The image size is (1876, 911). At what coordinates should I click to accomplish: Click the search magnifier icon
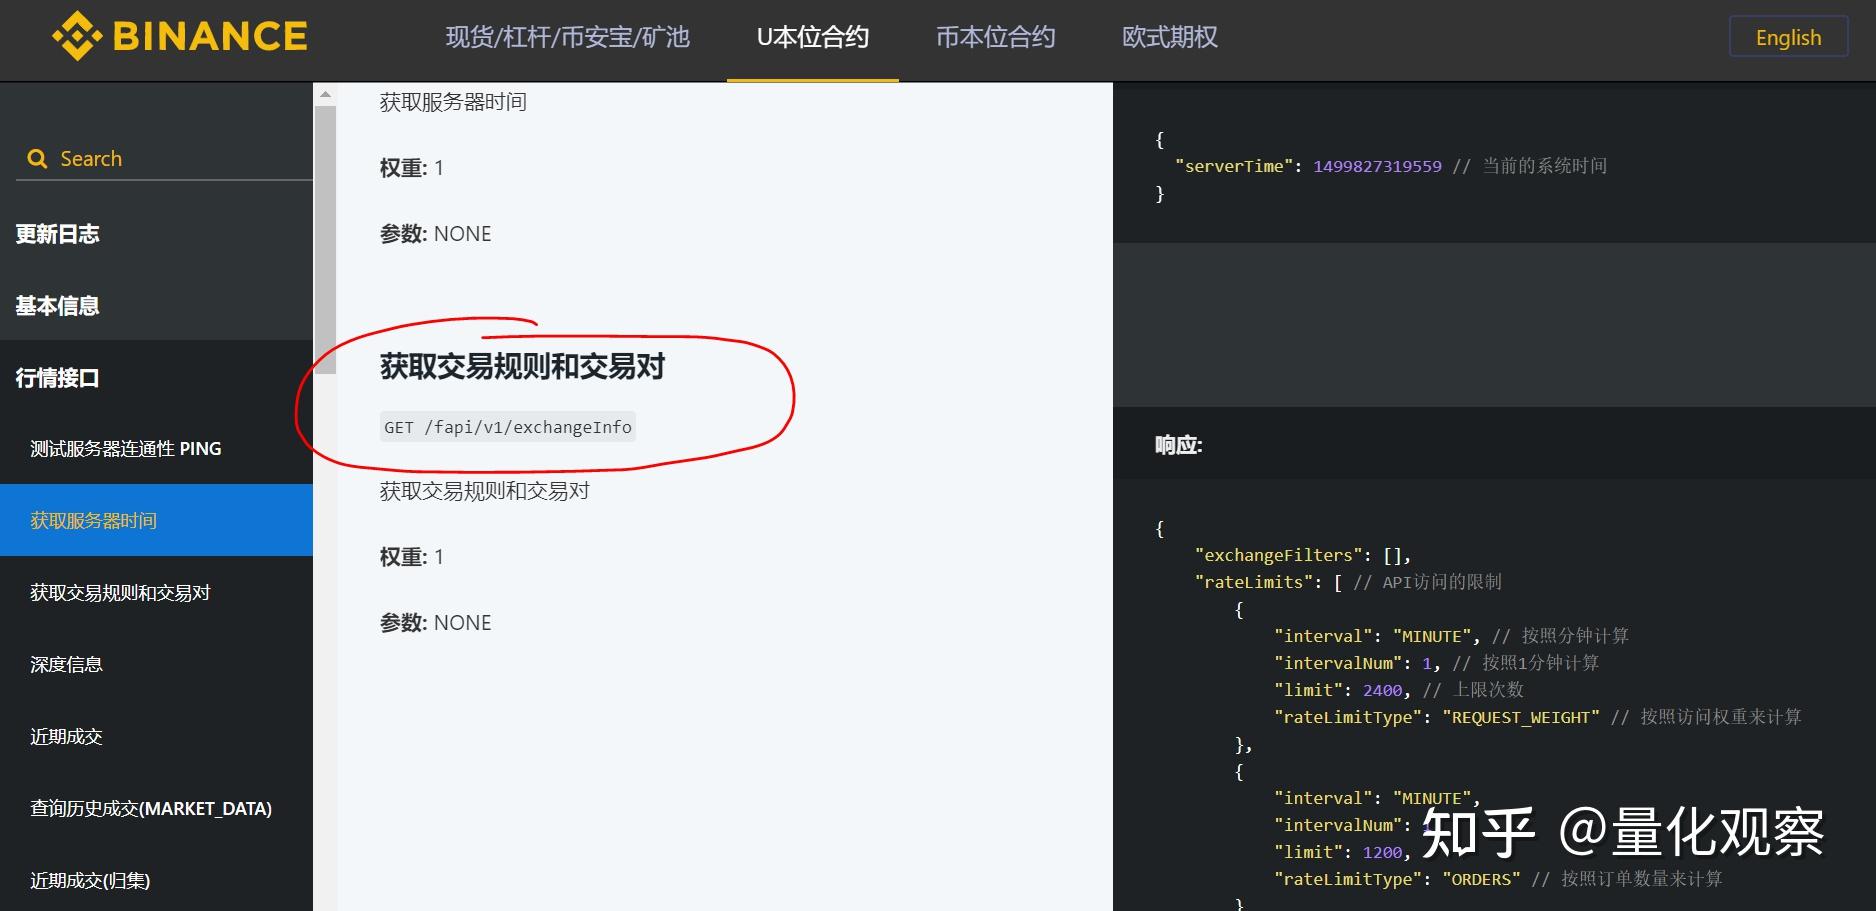[37, 158]
